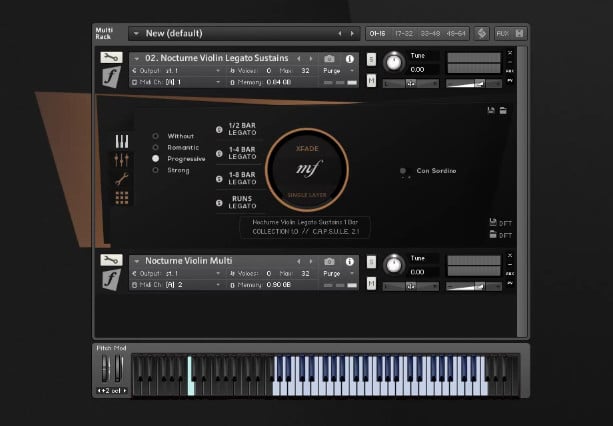Show info for Nocturne Violin Multi
This screenshot has width=613, height=426.
(350, 261)
